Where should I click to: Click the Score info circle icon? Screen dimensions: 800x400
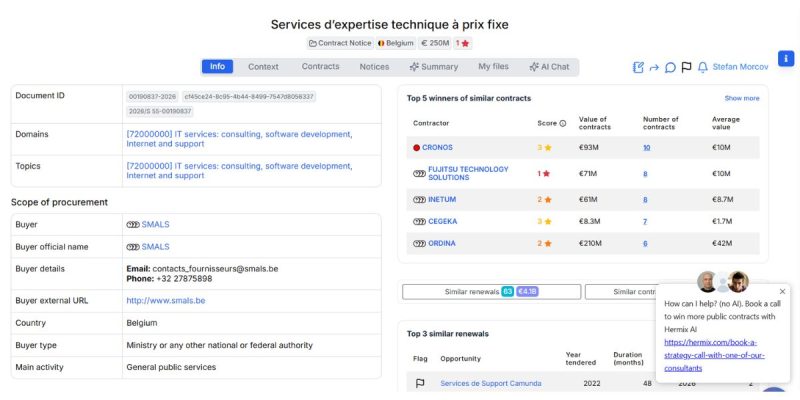tap(563, 123)
